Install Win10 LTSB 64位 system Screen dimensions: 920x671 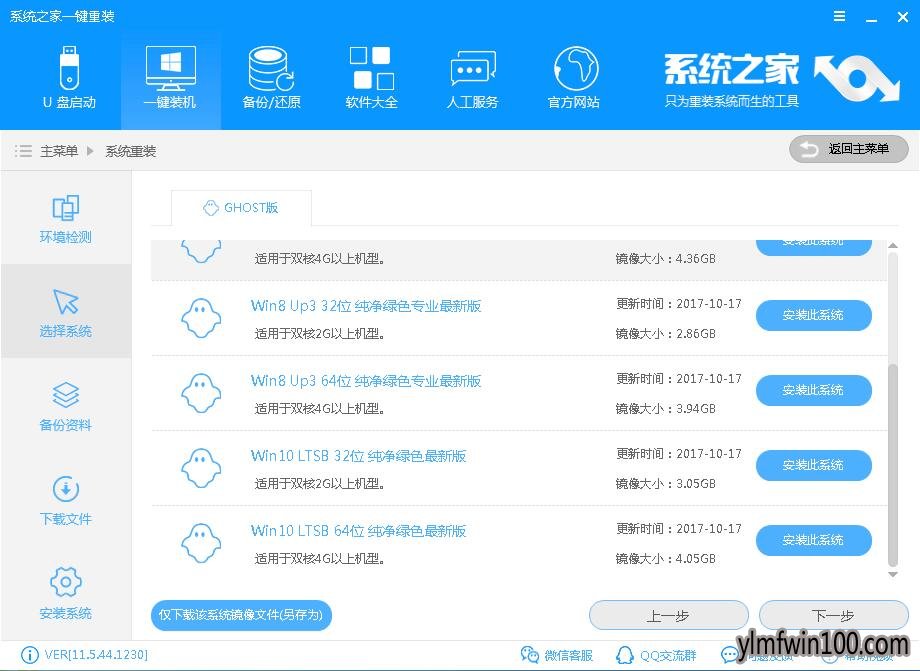(813, 540)
